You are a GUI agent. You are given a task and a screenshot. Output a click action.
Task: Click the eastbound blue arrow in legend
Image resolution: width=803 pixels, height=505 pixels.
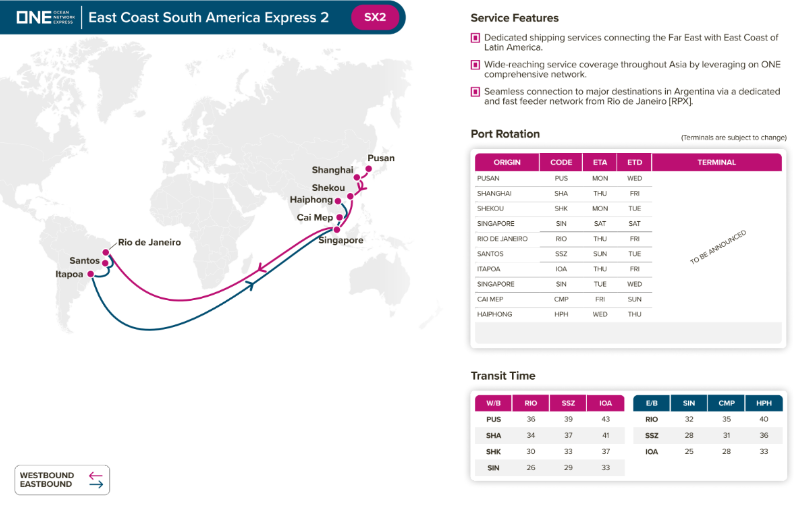point(96,485)
